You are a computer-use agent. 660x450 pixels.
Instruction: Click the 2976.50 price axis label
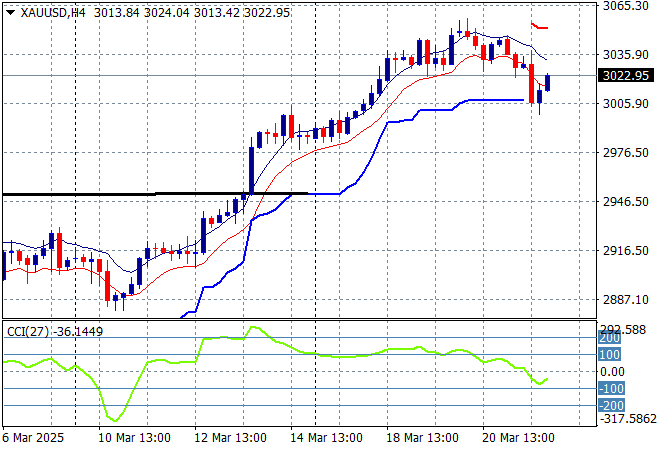coord(625,152)
